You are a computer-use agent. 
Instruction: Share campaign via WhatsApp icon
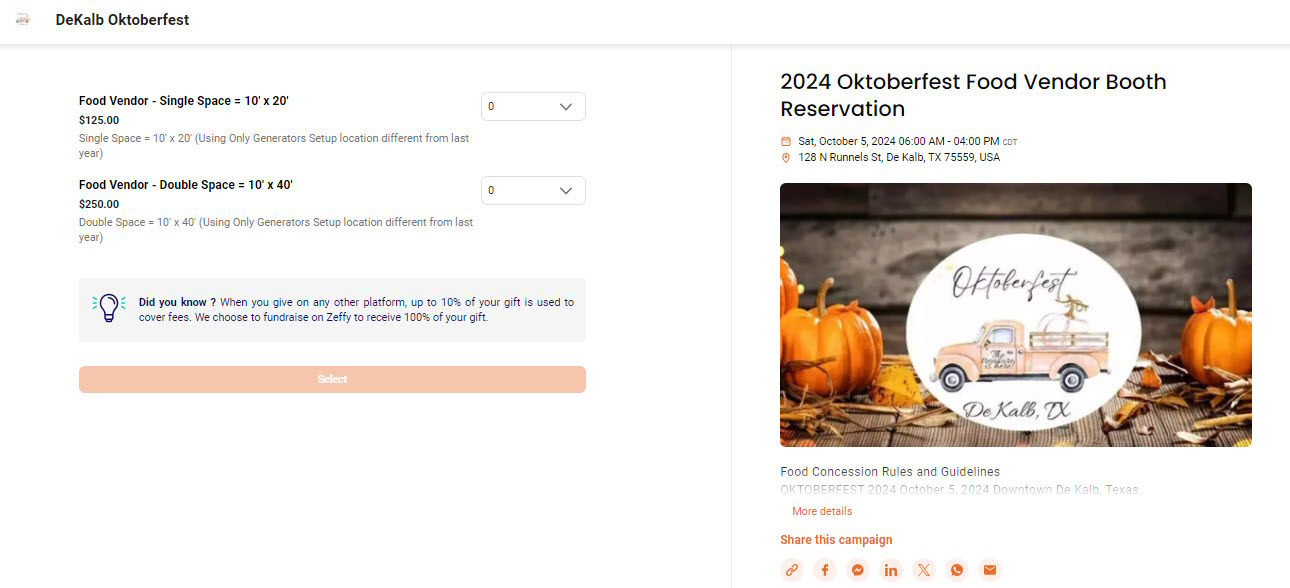(x=957, y=570)
